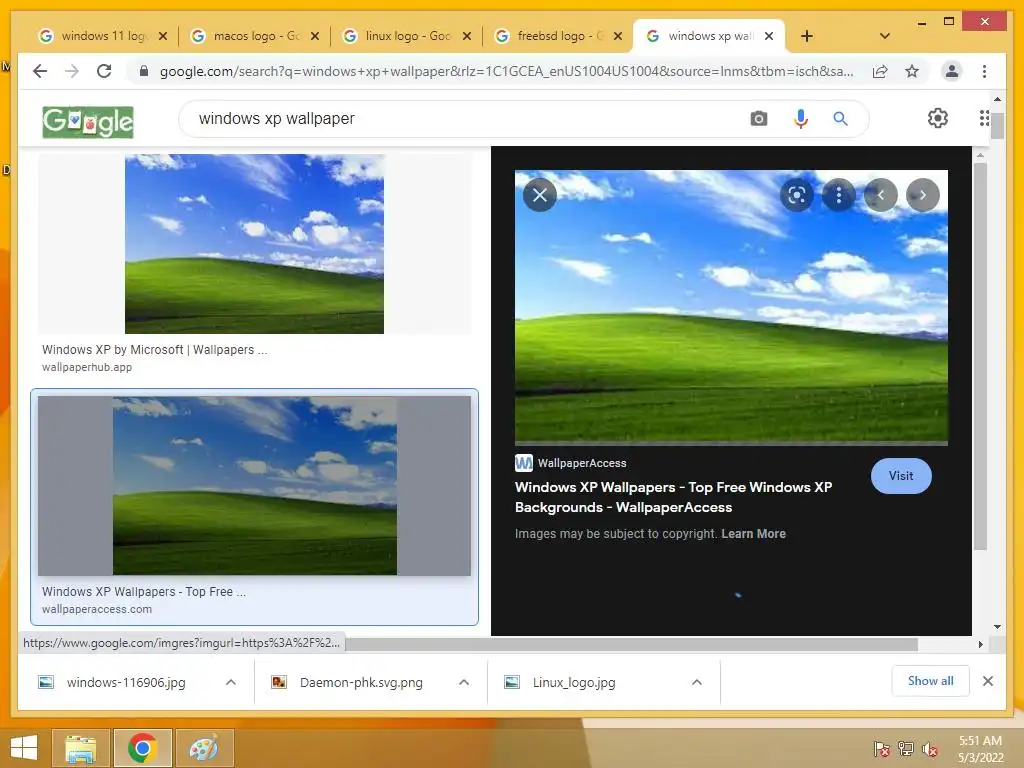Expand options for Daemon-phk.svg.png download
Viewport: 1024px width, 768px height.
pos(464,682)
